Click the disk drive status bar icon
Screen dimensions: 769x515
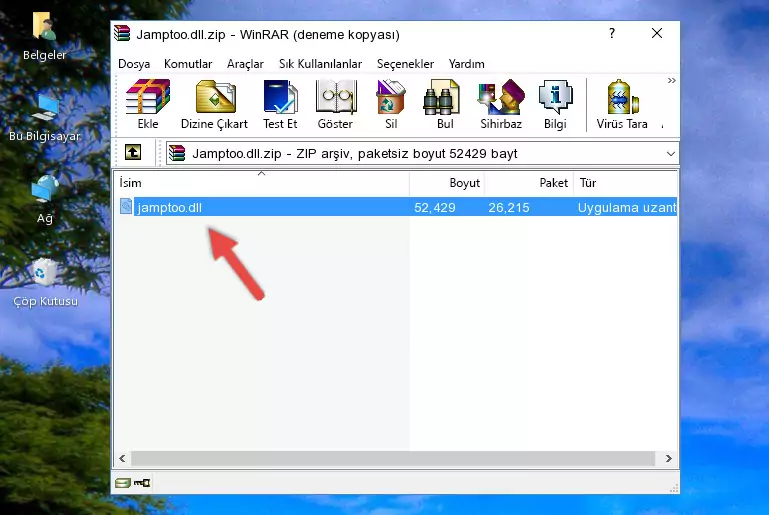tap(123, 483)
